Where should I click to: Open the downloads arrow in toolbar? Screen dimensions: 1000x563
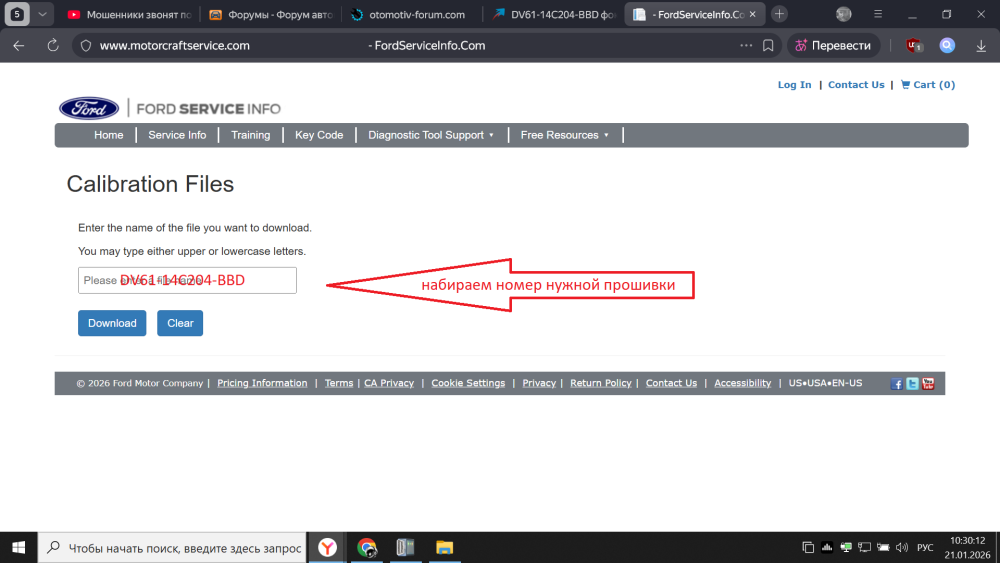point(981,45)
